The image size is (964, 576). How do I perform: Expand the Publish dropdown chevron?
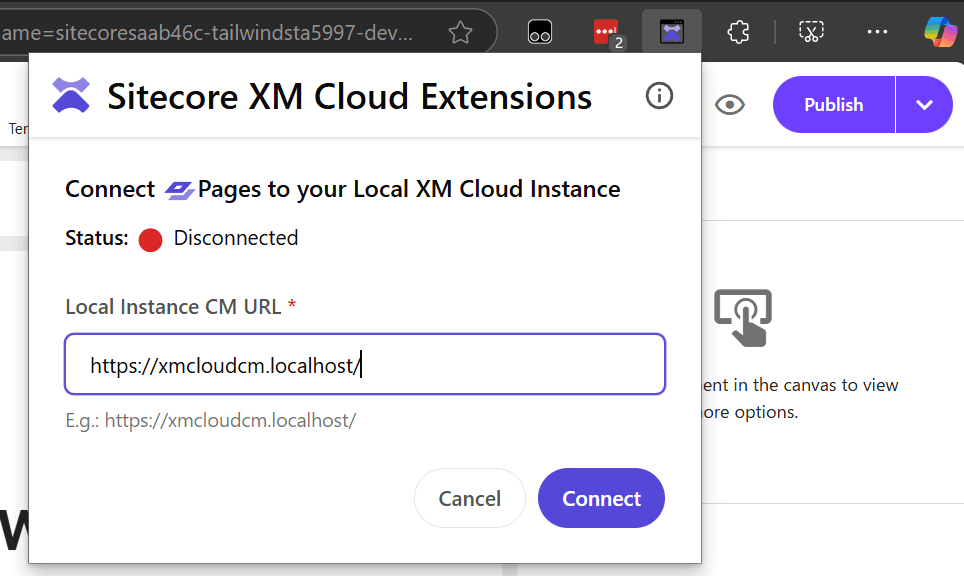(924, 105)
